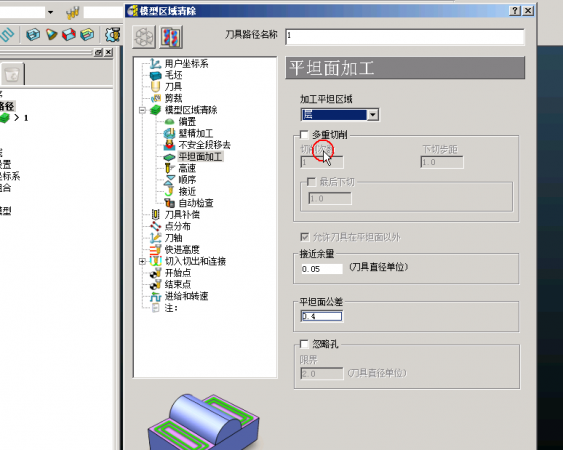The width and height of the screenshot is (563, 450).
Task: Click the yellow-green block toolbar icon
Action: pyautogui.click(x=87, y=34)
